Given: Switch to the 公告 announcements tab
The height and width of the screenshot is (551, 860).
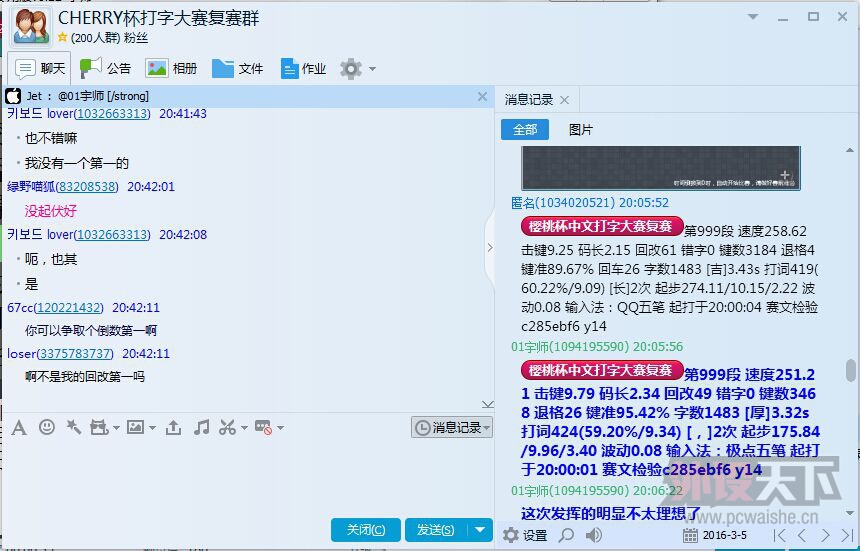Looking at the screenshot, I should click(x=106, y=69).
